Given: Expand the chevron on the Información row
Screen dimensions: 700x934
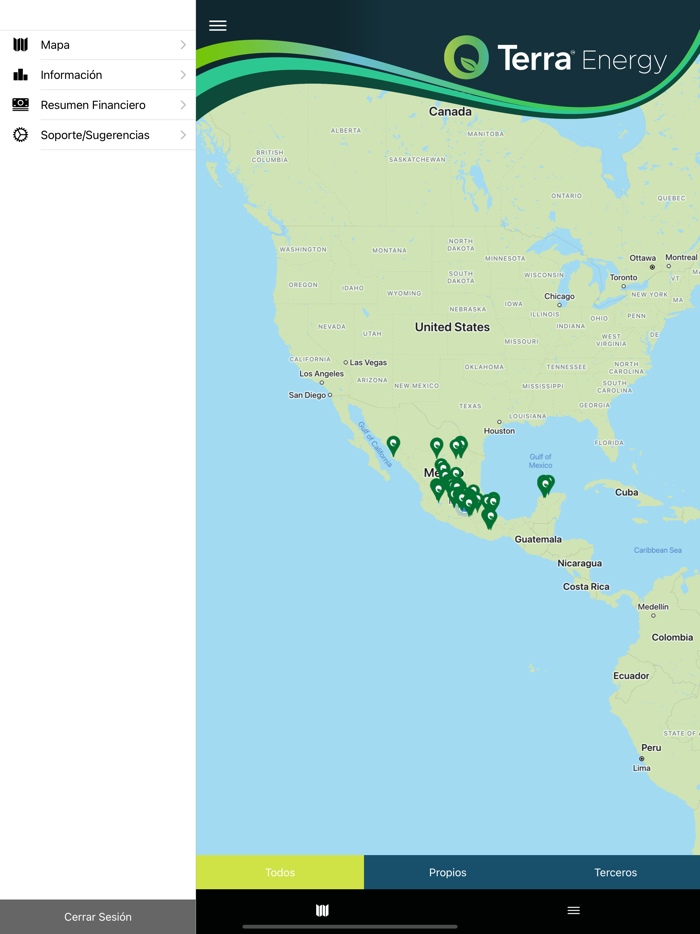Looking at the screenshot, I should click(183, 75).
